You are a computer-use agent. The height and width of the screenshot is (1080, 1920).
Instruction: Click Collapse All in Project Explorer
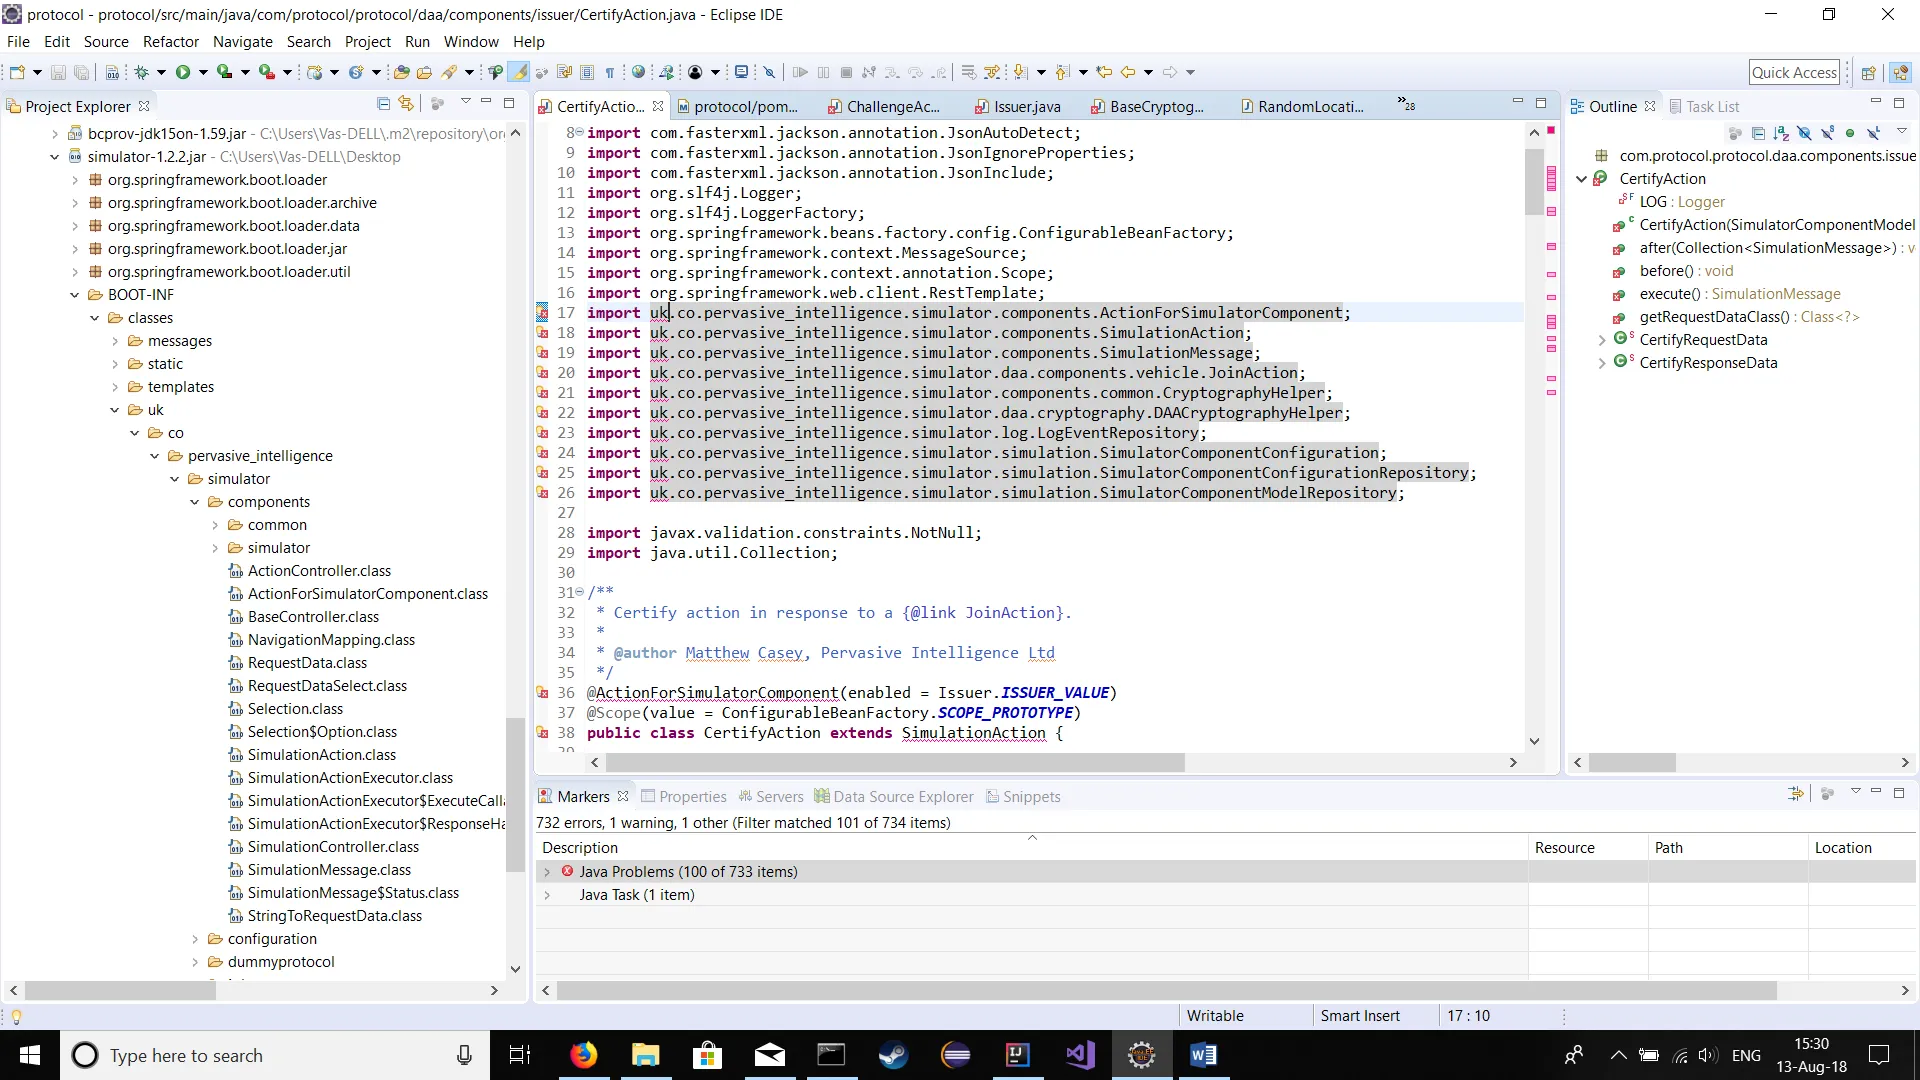pos(383,104)
